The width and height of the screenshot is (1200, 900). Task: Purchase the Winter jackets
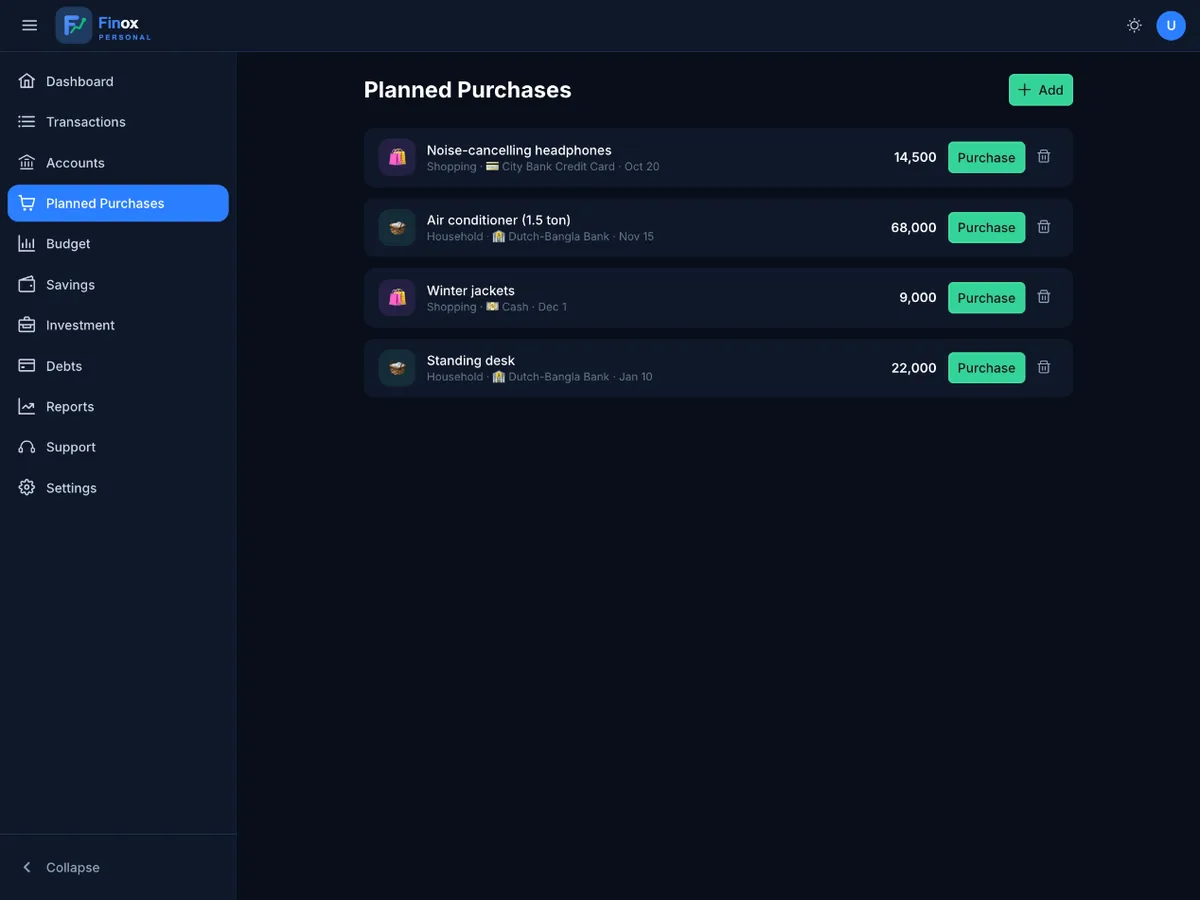click(x=986, y=298)
